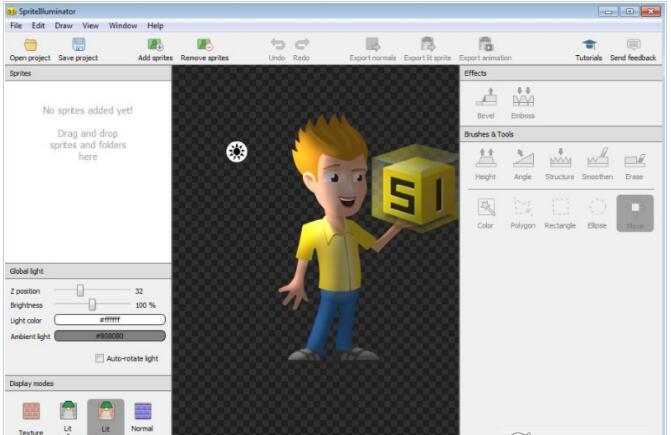Viewport: 671px width, 435px height.
Task: Open the View menu
Action: (90, 26)
